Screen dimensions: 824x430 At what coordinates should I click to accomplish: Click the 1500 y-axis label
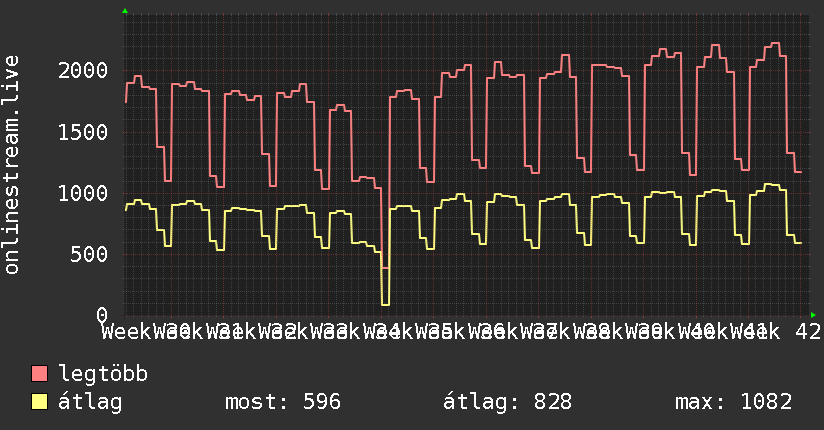coord(83,132)
